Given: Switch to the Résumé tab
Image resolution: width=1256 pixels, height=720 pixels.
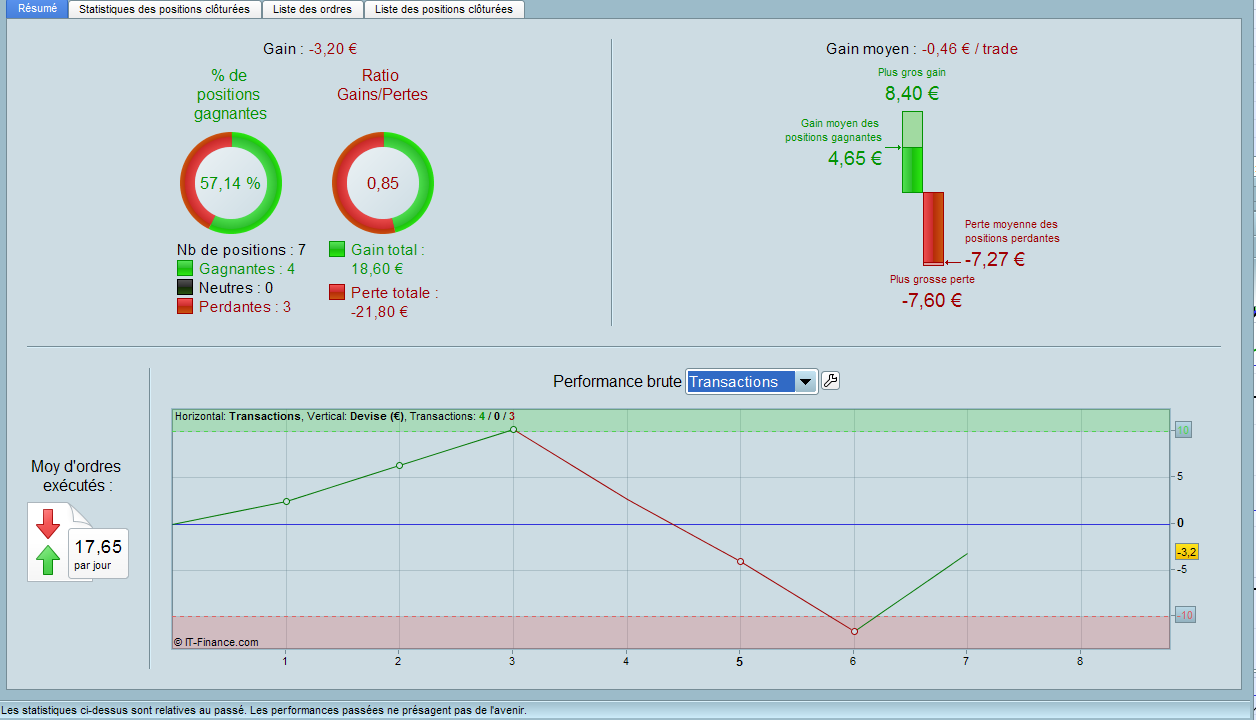Looking at the screenshot, I should (x=38, y=9).
